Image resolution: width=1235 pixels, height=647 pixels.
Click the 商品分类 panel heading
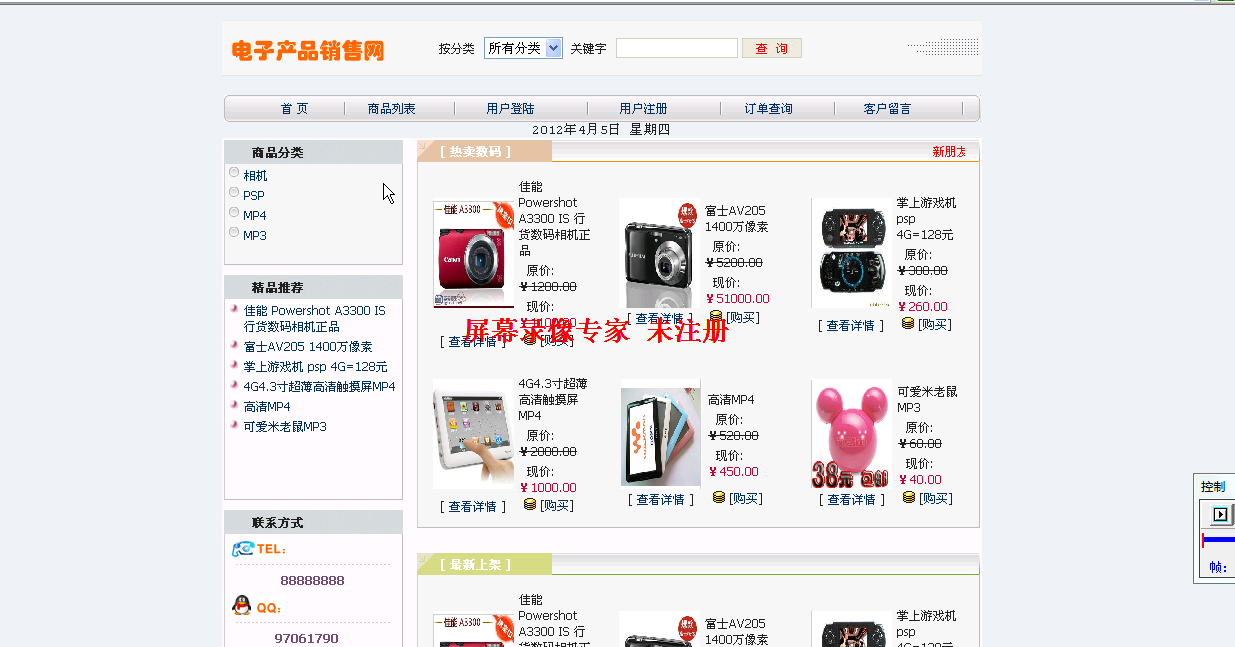277,153
